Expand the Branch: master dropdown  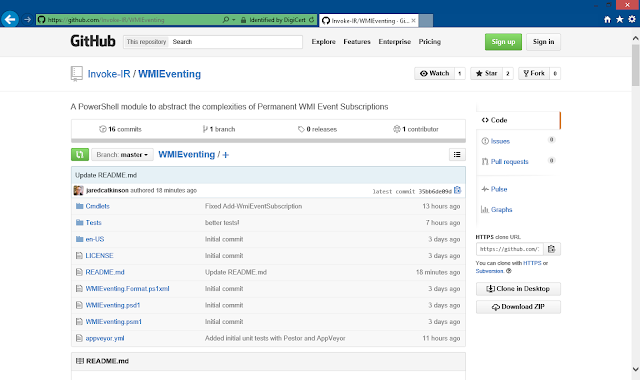pos(122,155)
